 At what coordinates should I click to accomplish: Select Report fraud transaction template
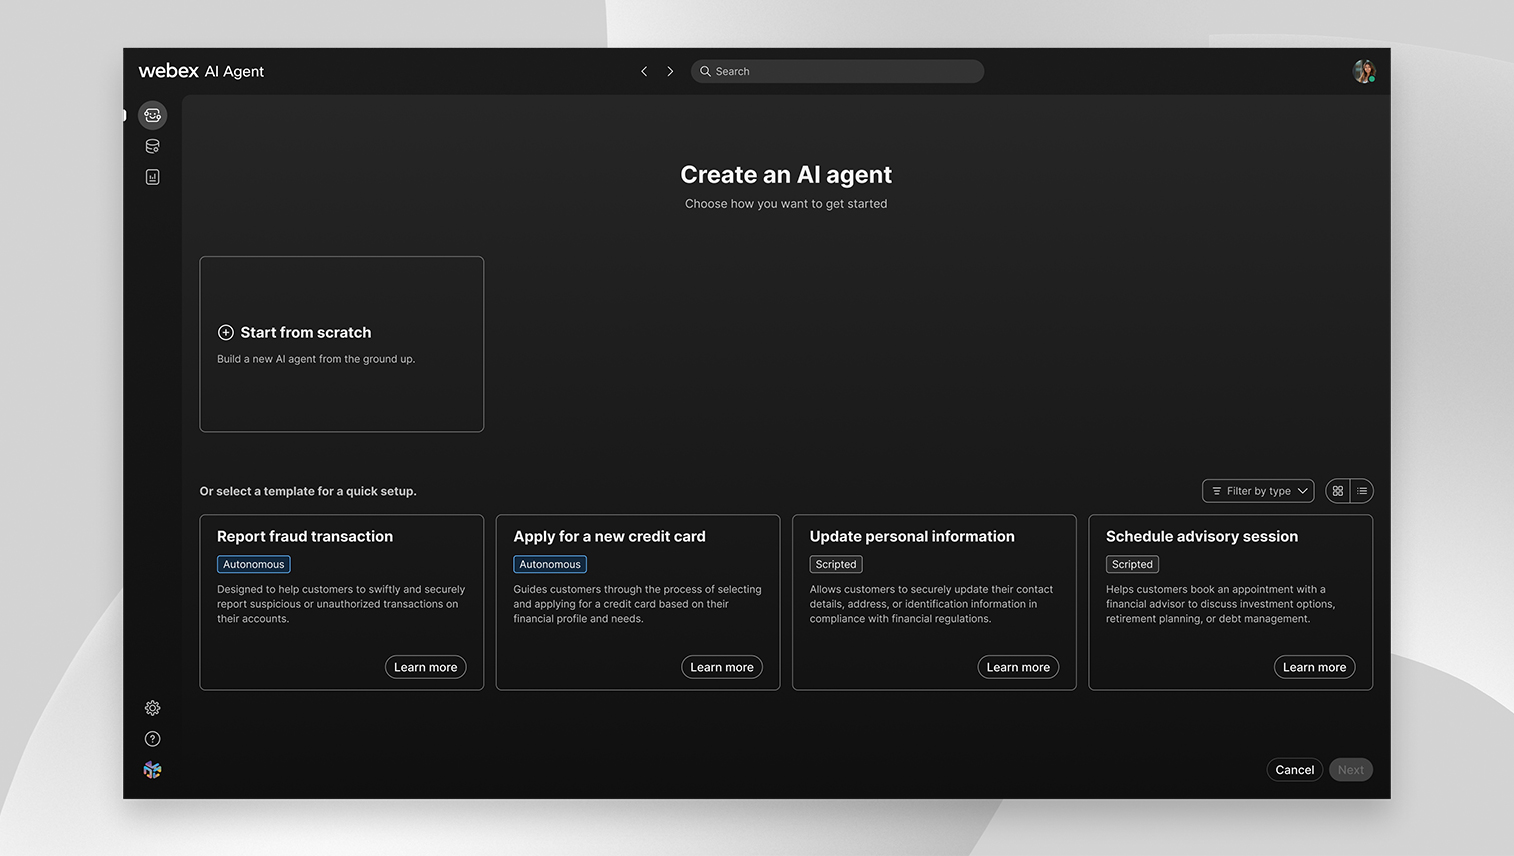click(x=305, y=537)
